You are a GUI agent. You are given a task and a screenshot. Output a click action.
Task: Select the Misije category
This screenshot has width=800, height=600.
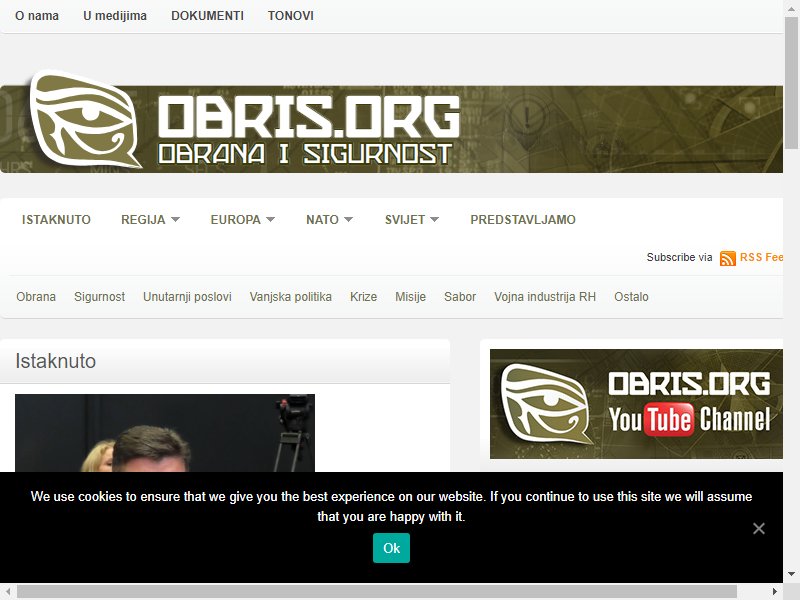pos(410,297)
